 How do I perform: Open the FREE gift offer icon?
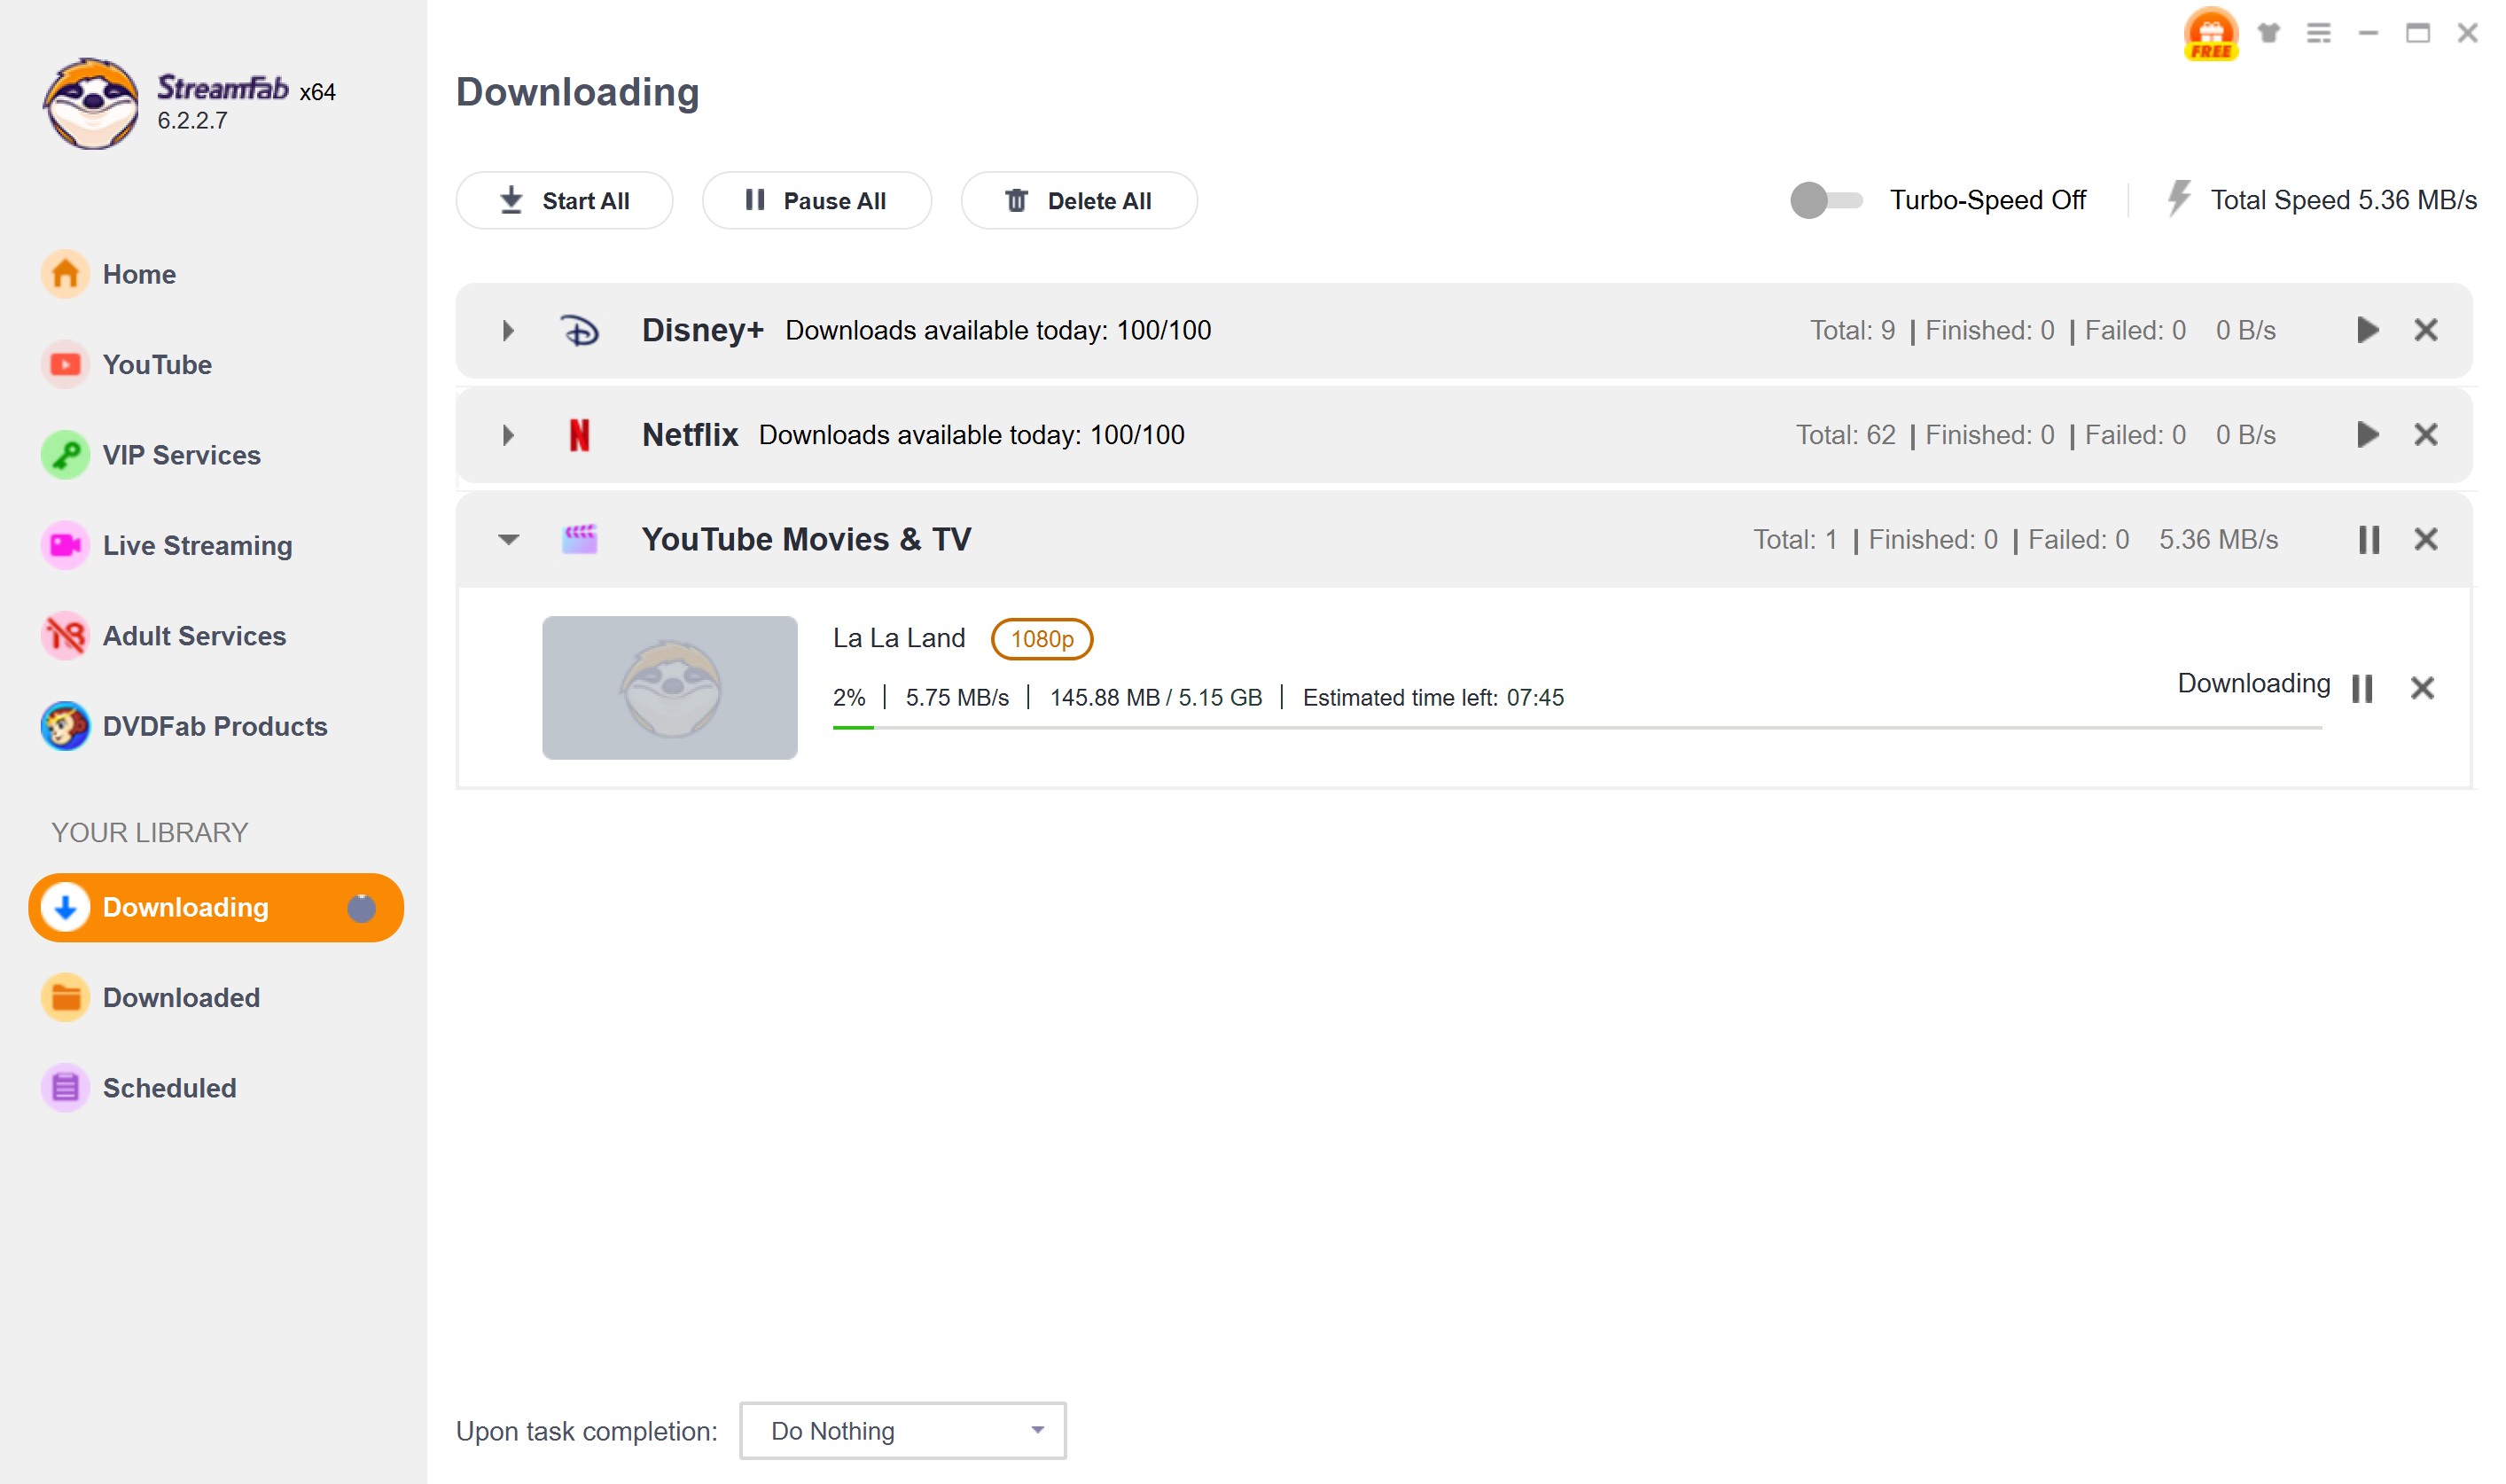[x=2210, y=33]
